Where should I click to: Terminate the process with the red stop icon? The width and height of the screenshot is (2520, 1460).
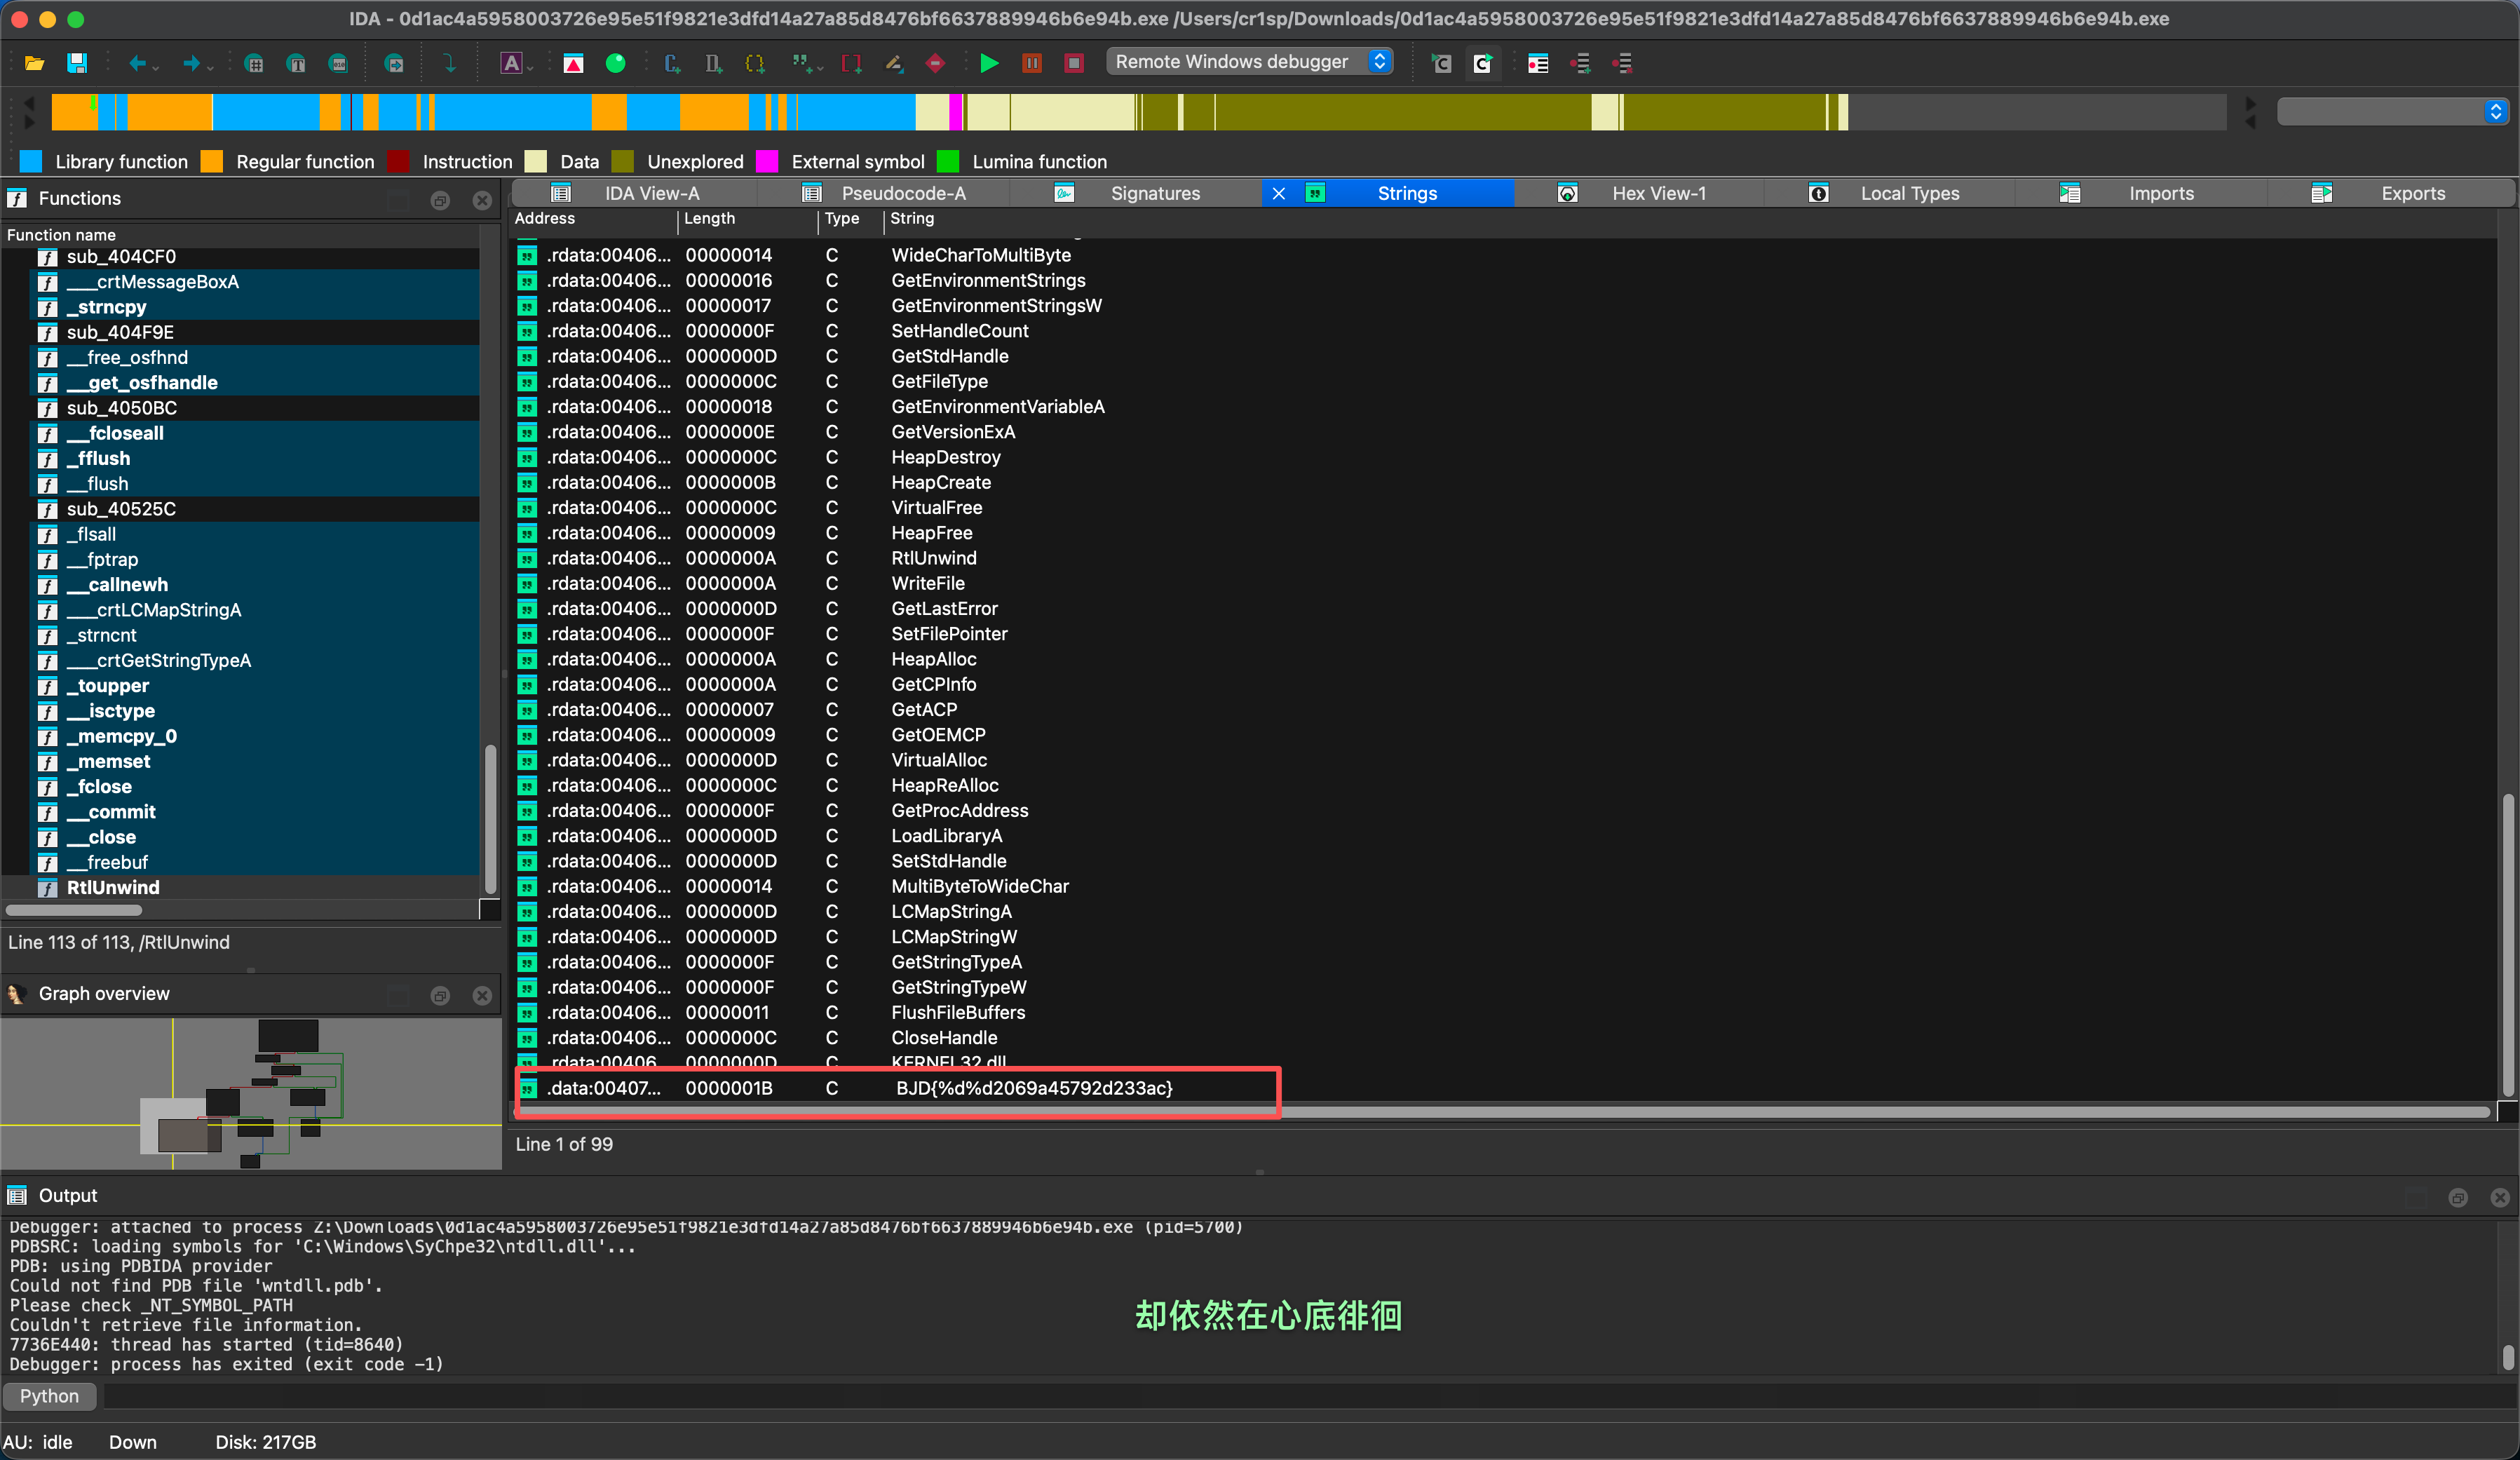pos(1074,63)
